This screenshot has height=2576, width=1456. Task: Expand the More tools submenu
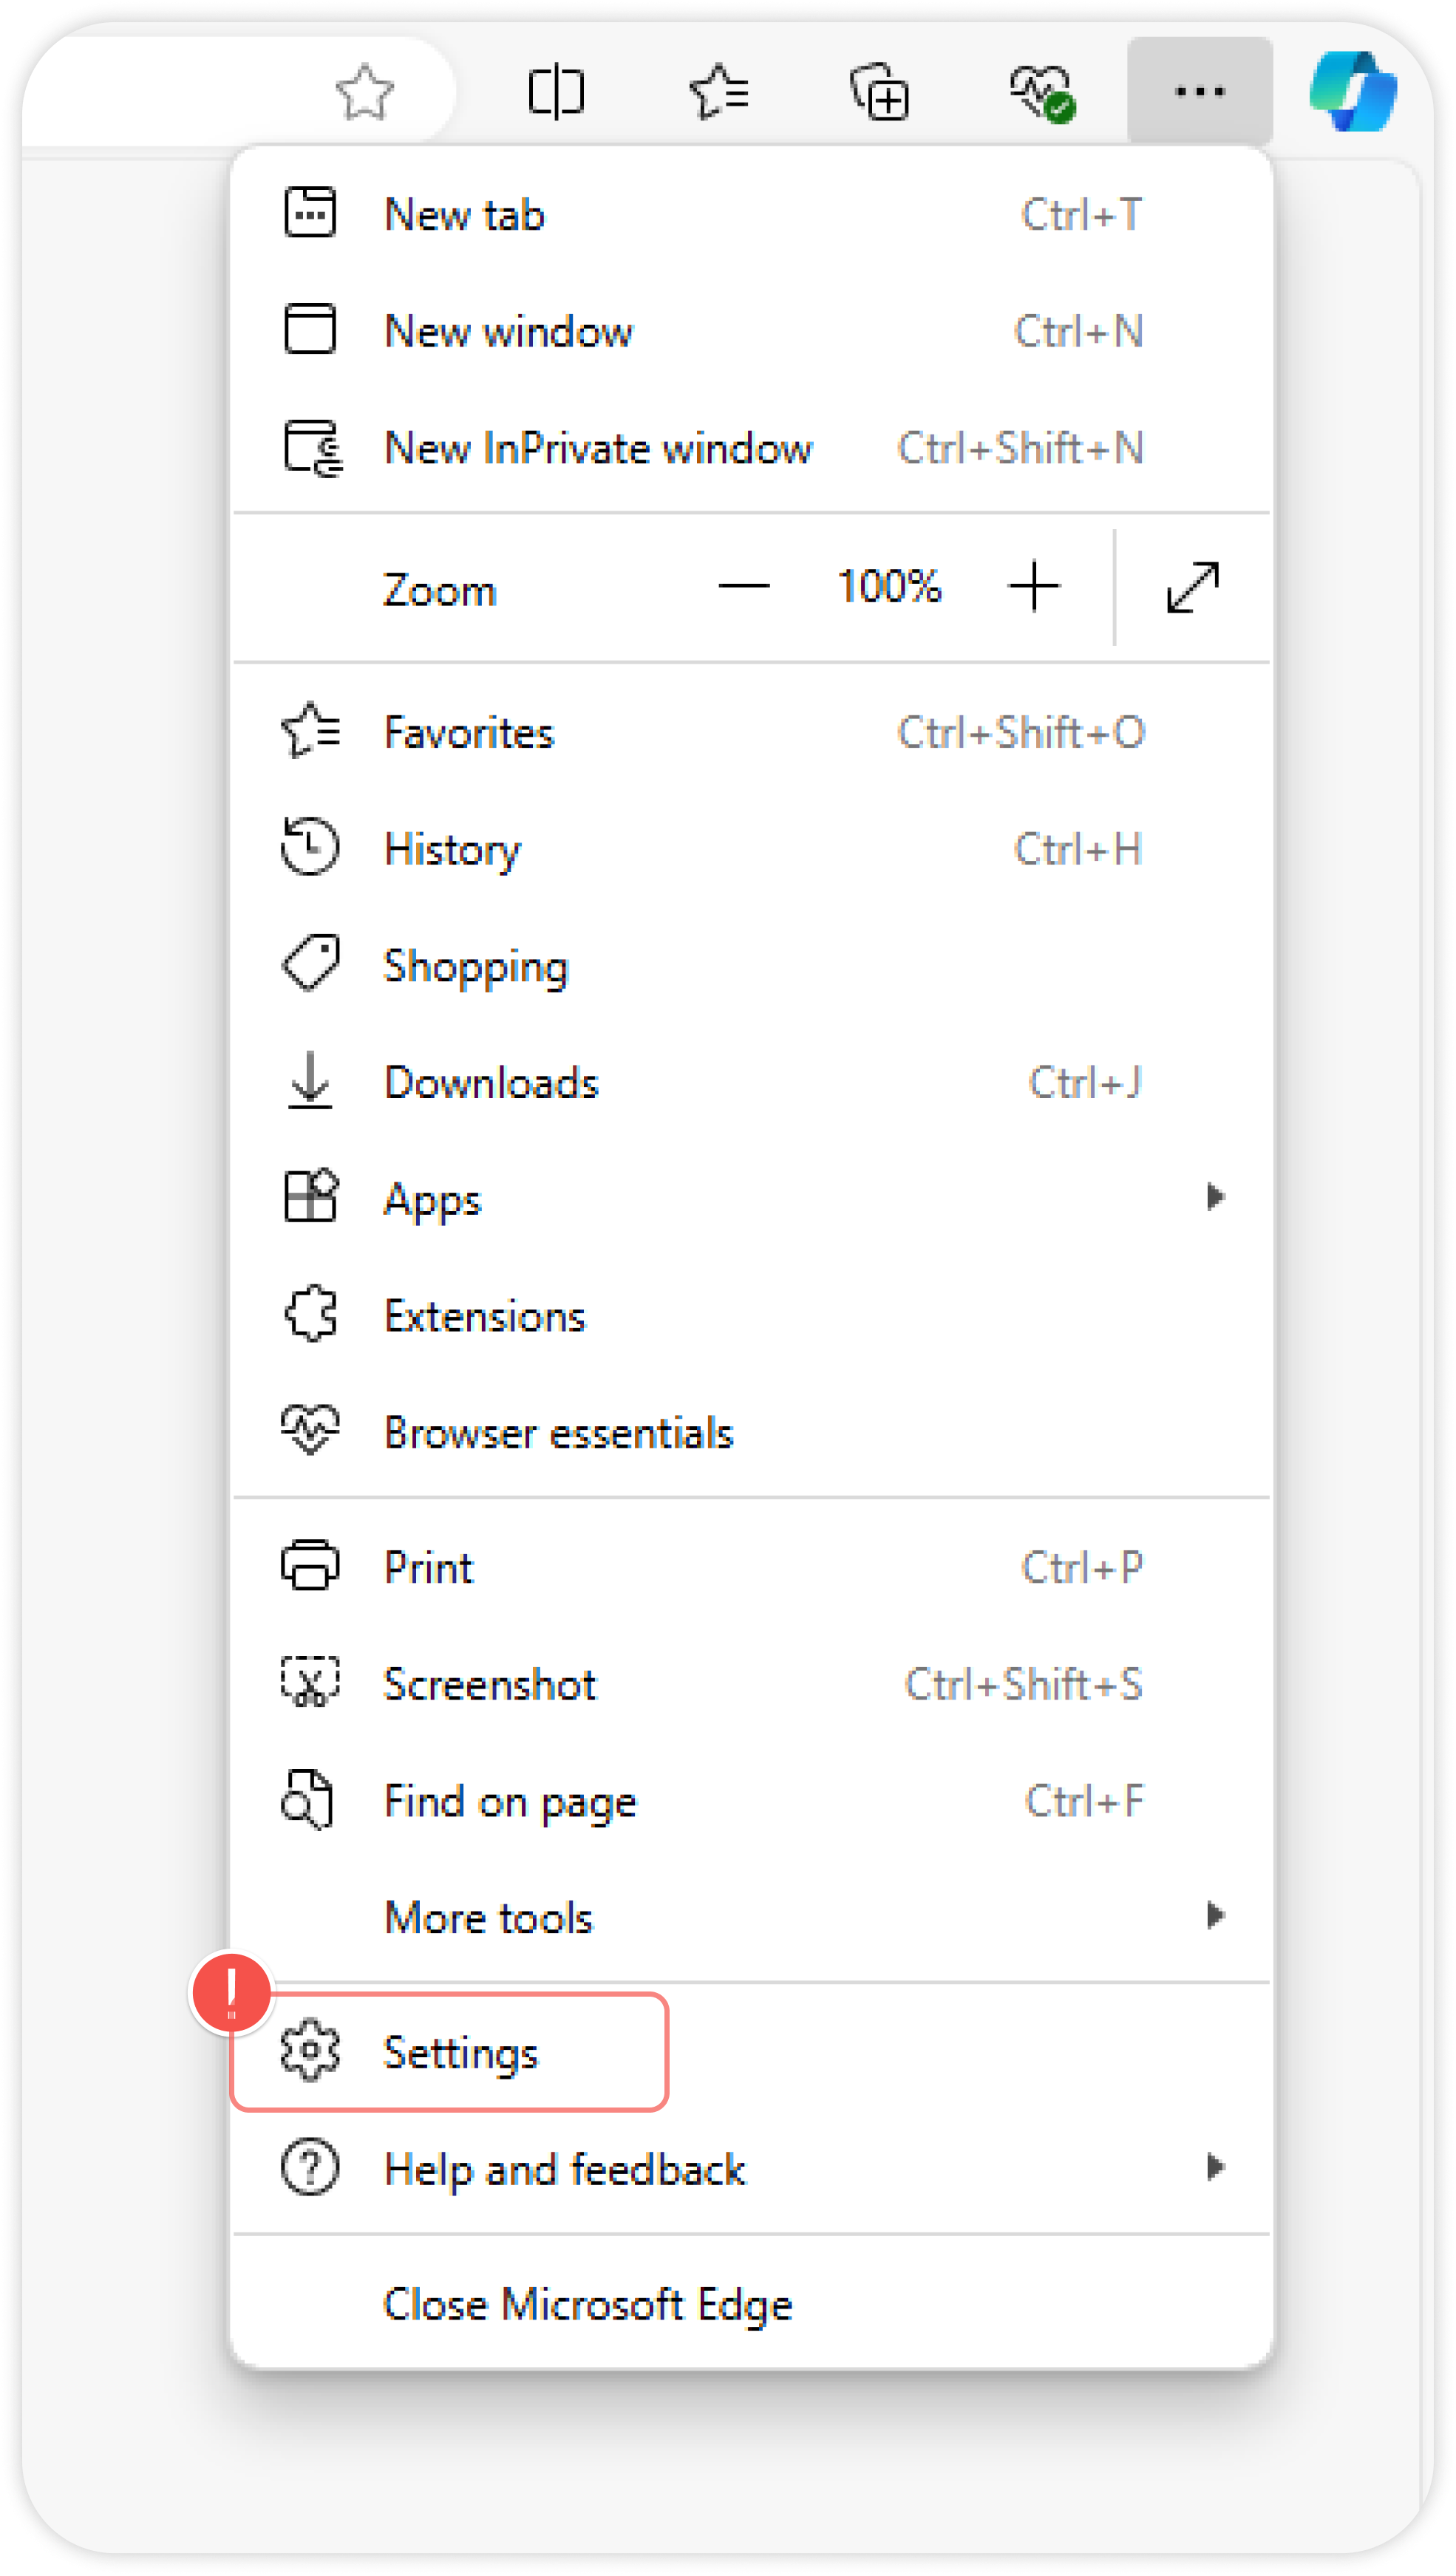pos(1215,1915)
